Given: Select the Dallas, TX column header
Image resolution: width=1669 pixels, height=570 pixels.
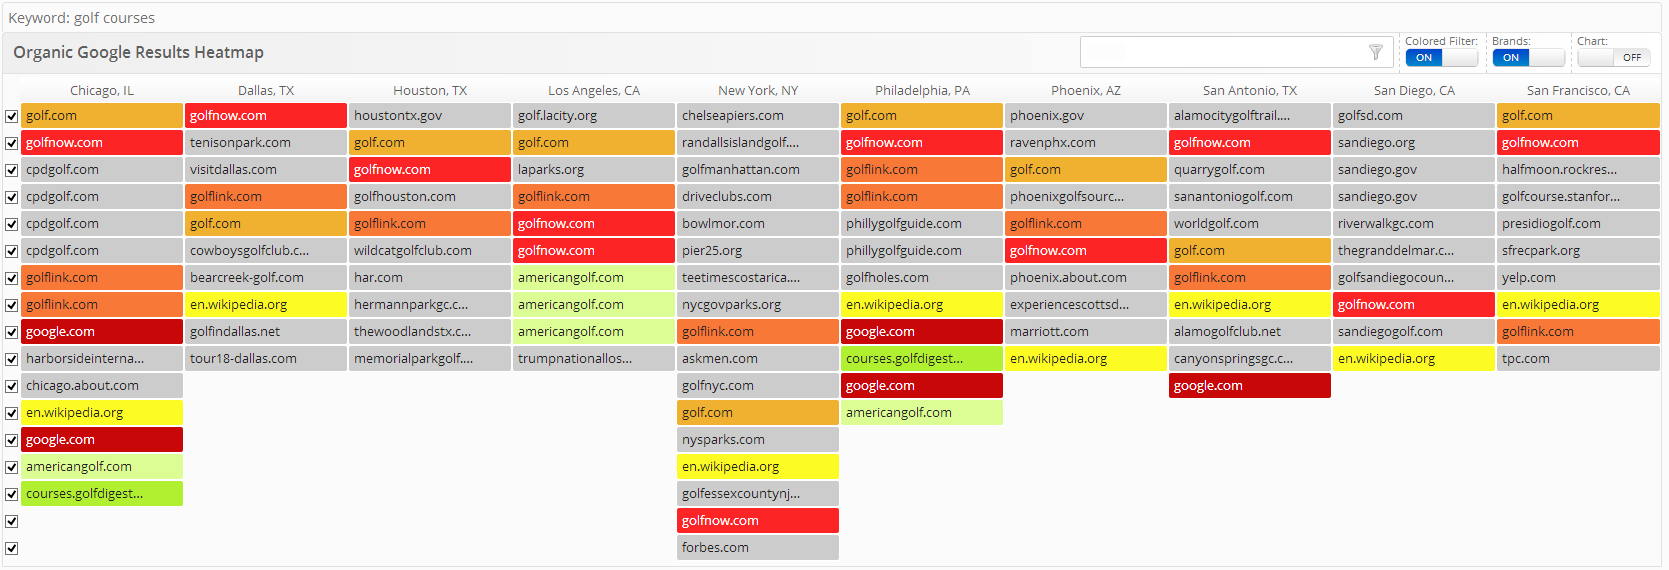Looking at the screenshot, I should [x=266, y=90].
